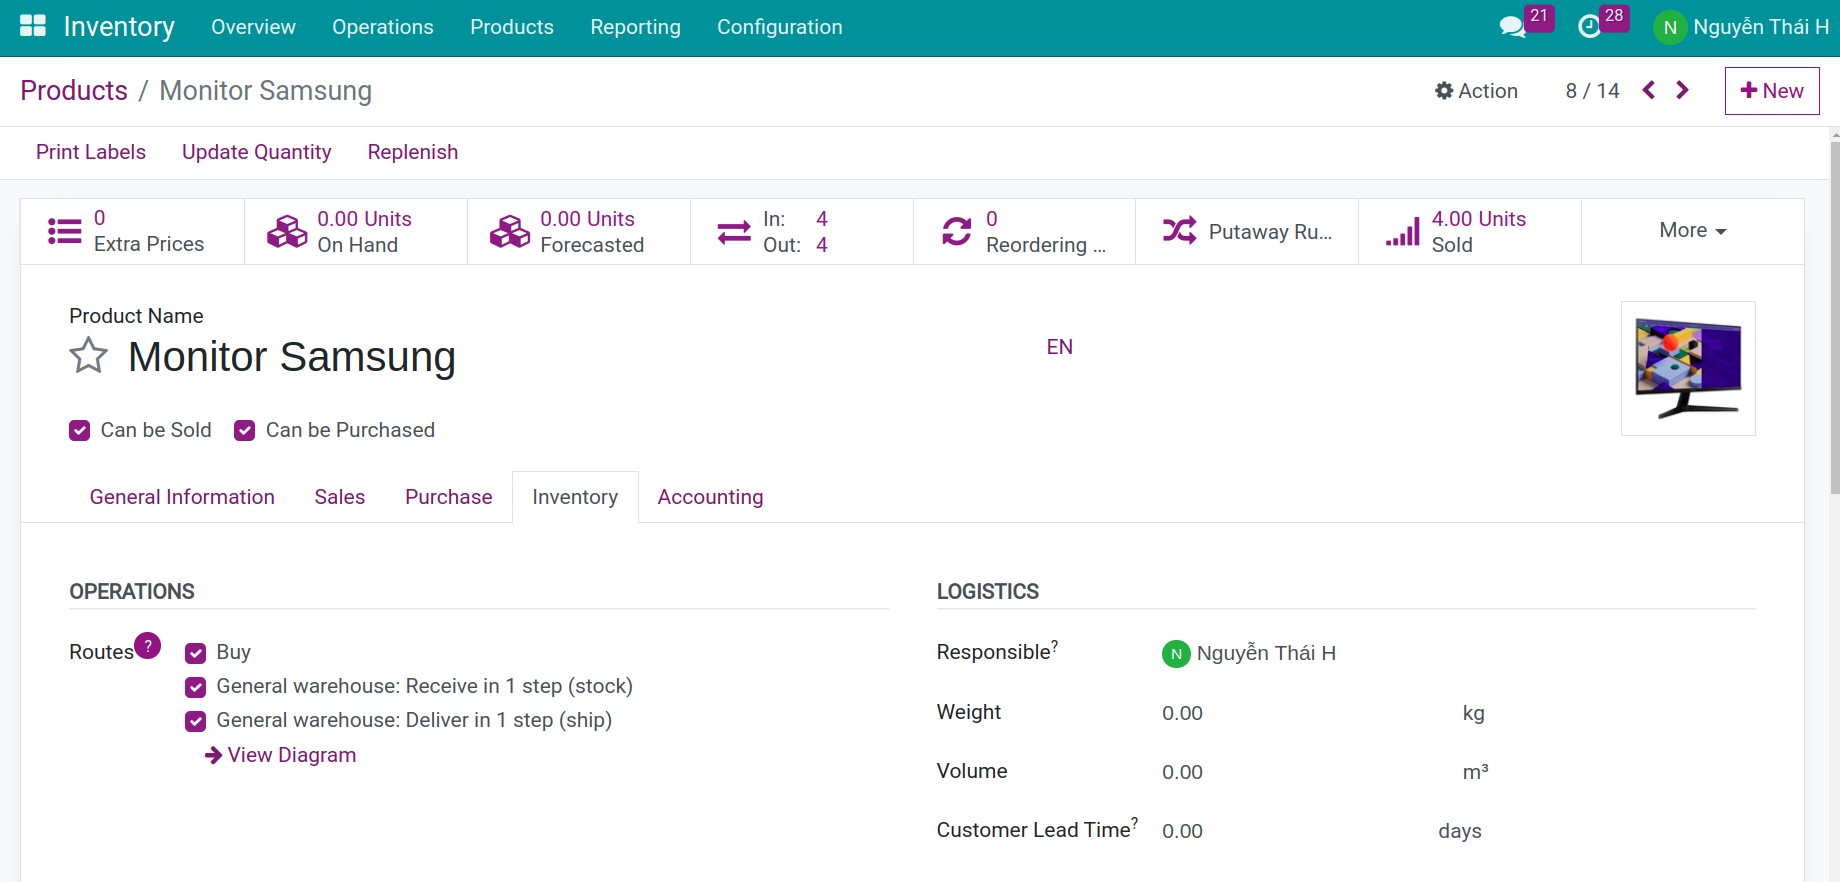The image size is (1840, 882).
Task: Select the Inventory tab
Action: [x=575, y=497]
